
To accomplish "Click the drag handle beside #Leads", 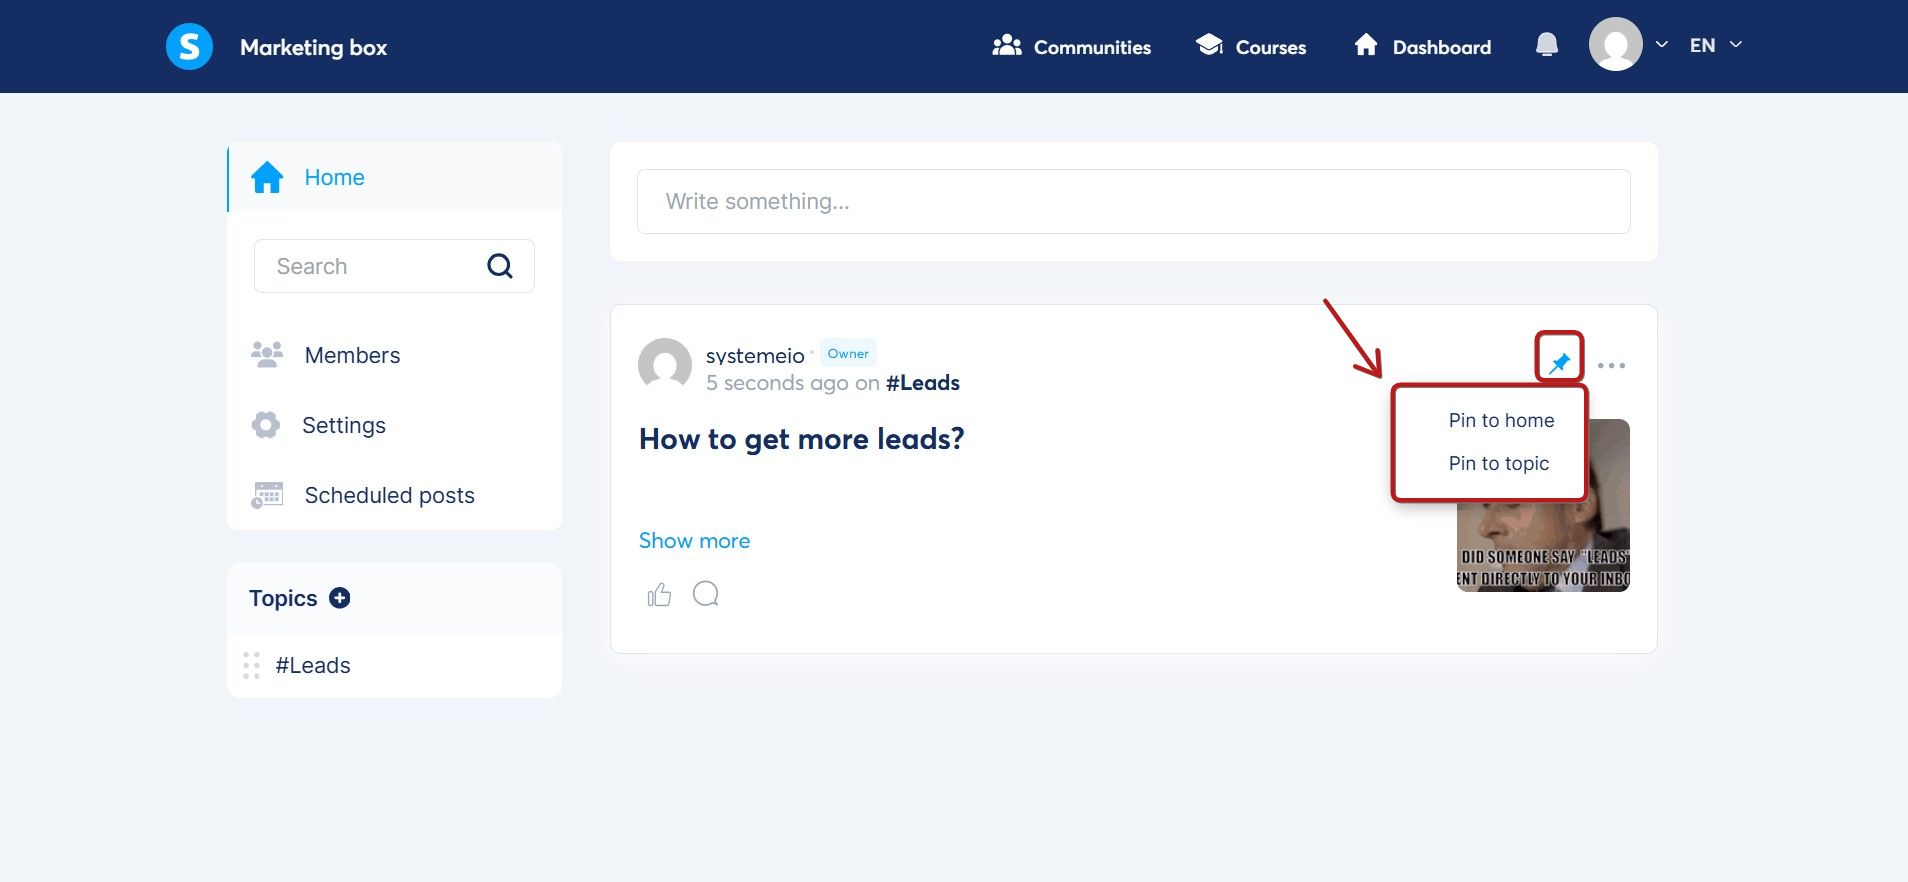I will [x=251, y=665].
